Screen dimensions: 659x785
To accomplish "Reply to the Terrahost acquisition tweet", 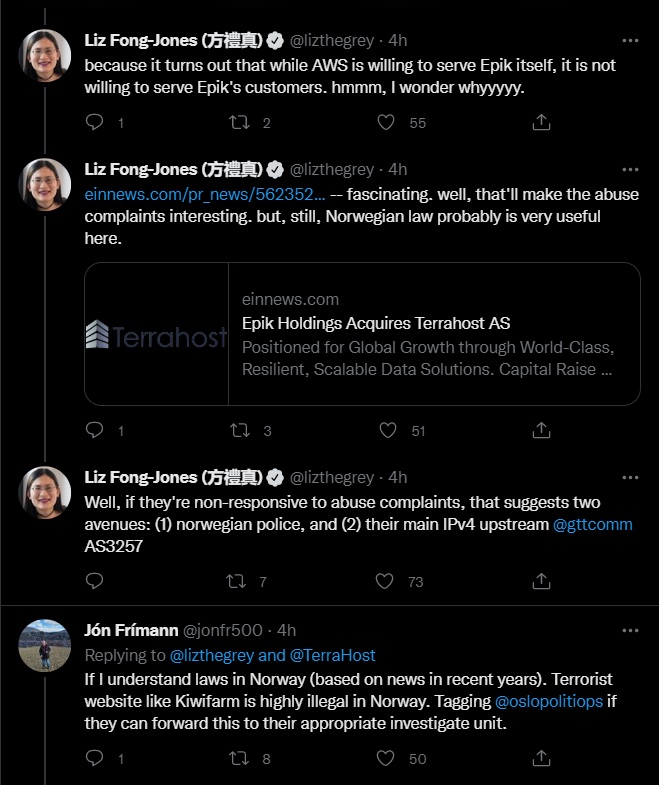I will (x=95, y=430).
